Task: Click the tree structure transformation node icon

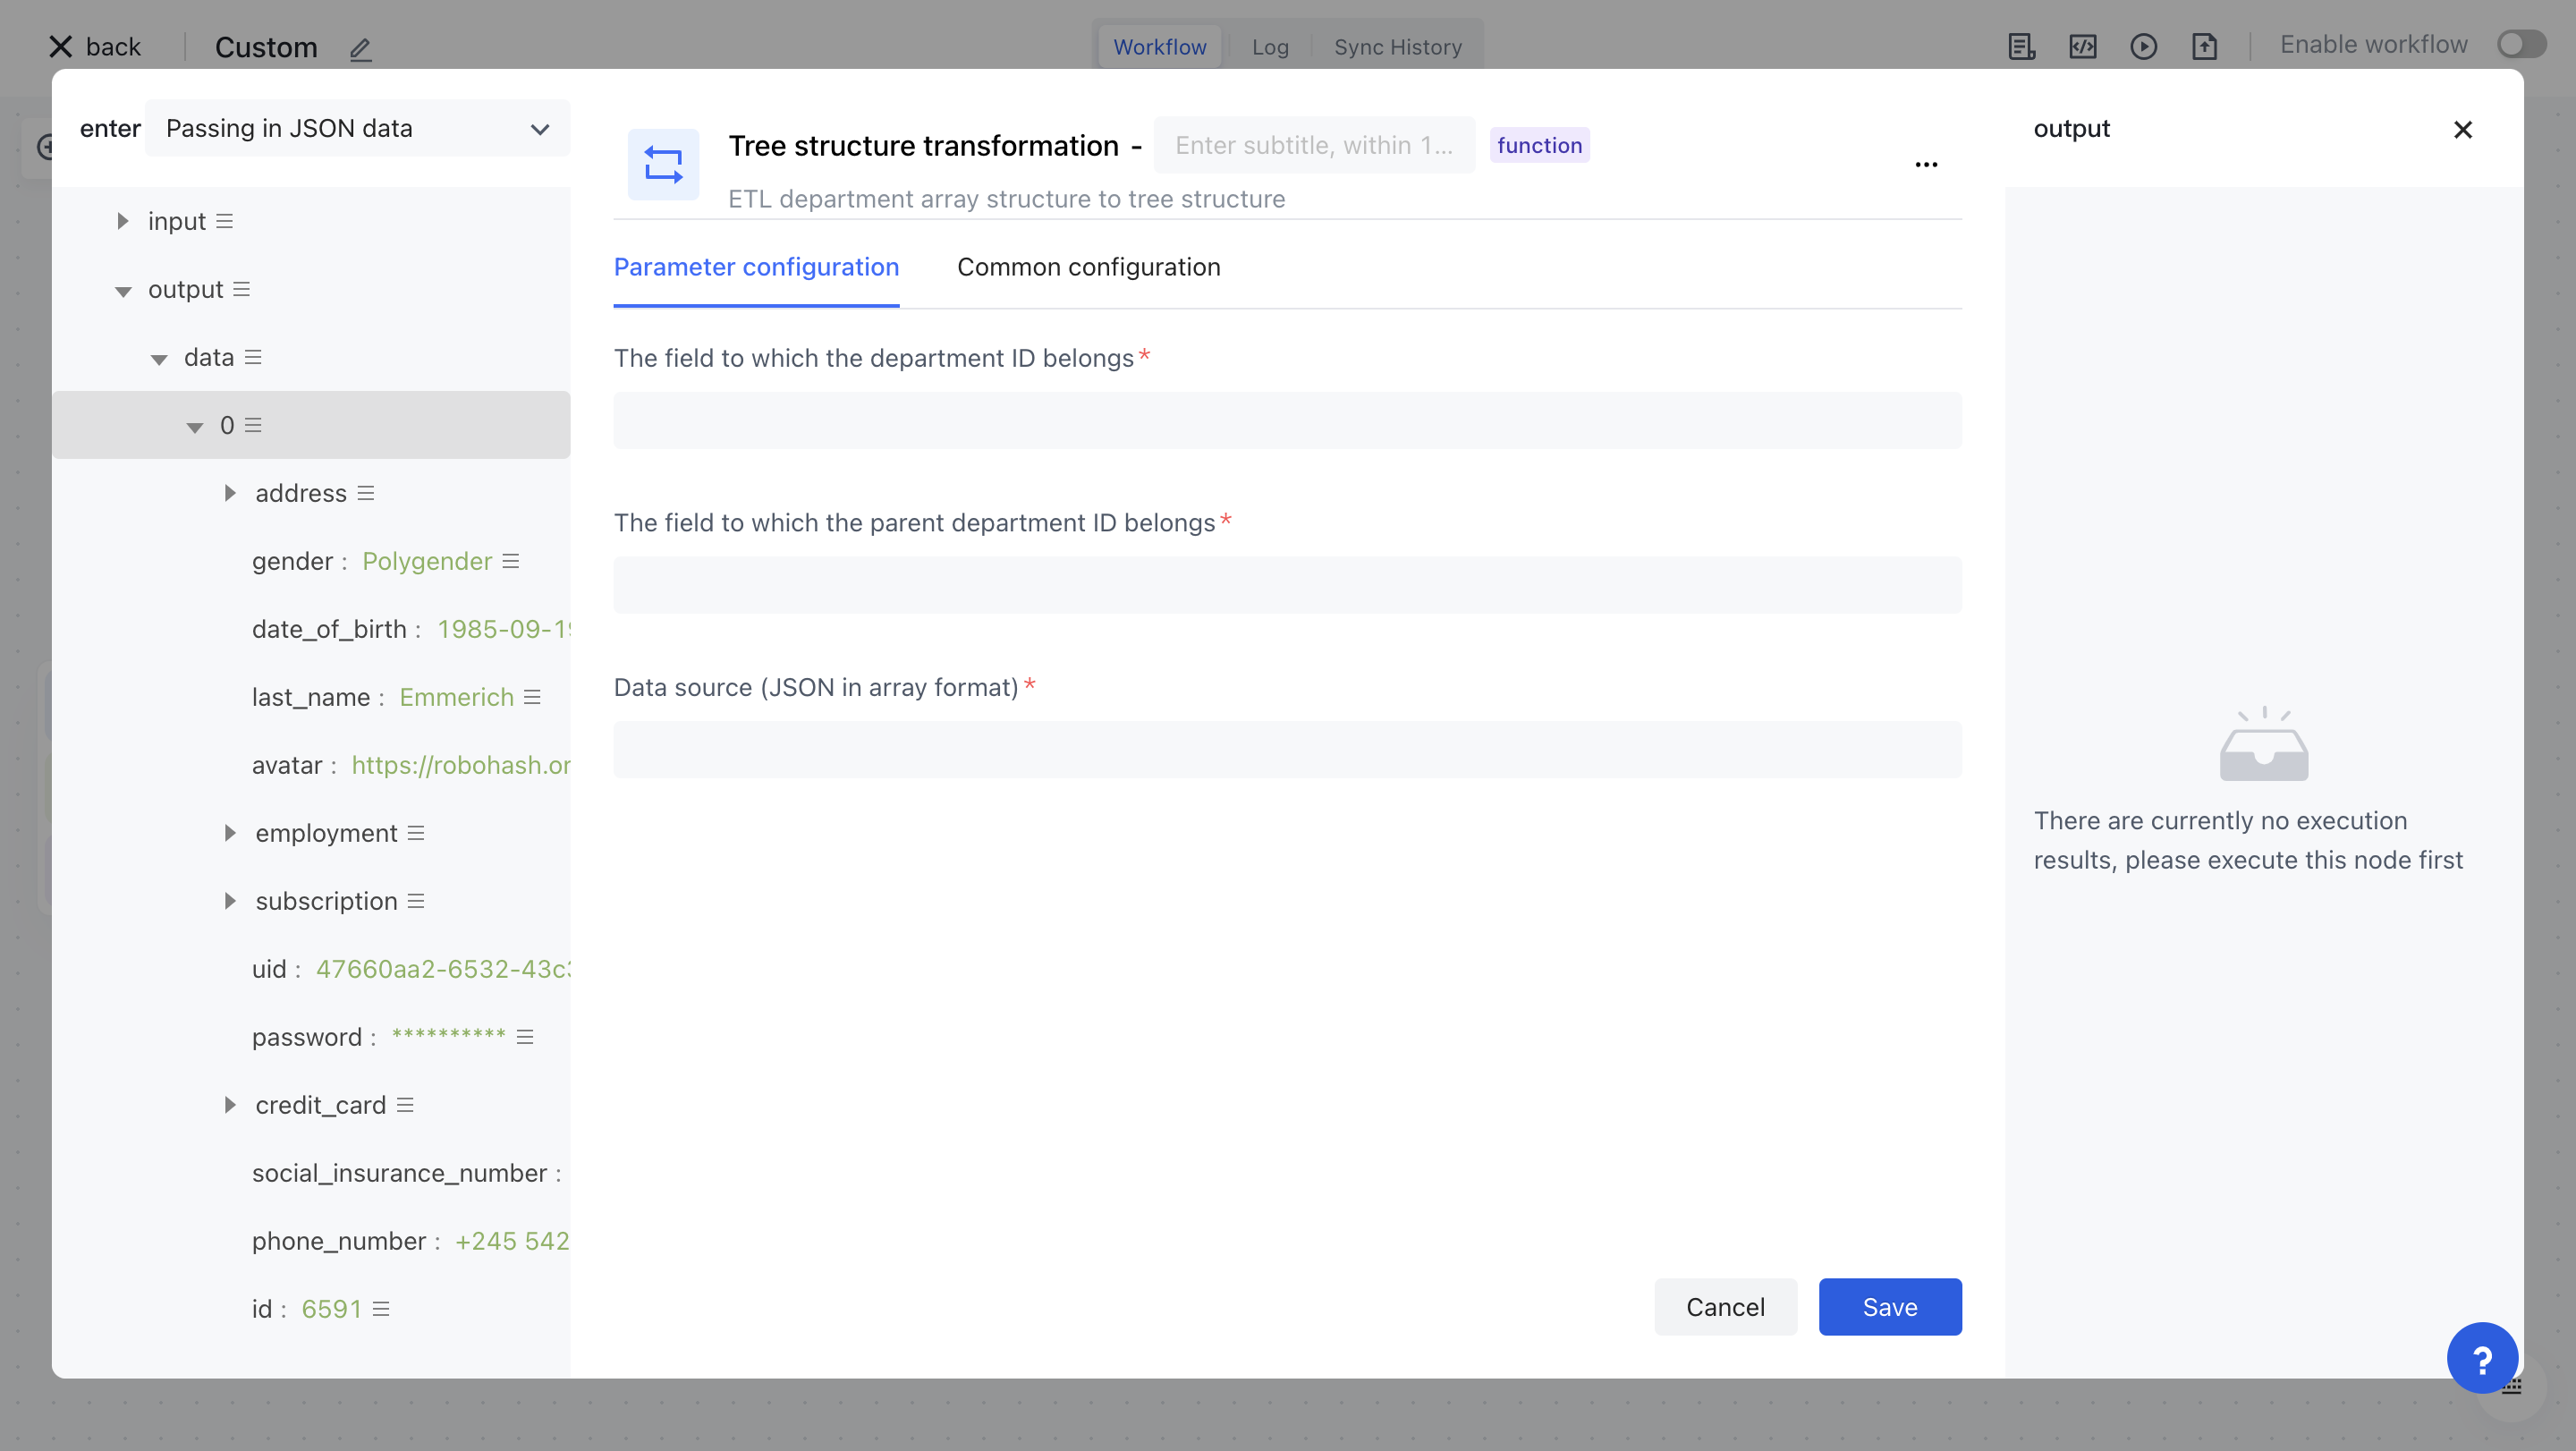Action: (663, 164)
